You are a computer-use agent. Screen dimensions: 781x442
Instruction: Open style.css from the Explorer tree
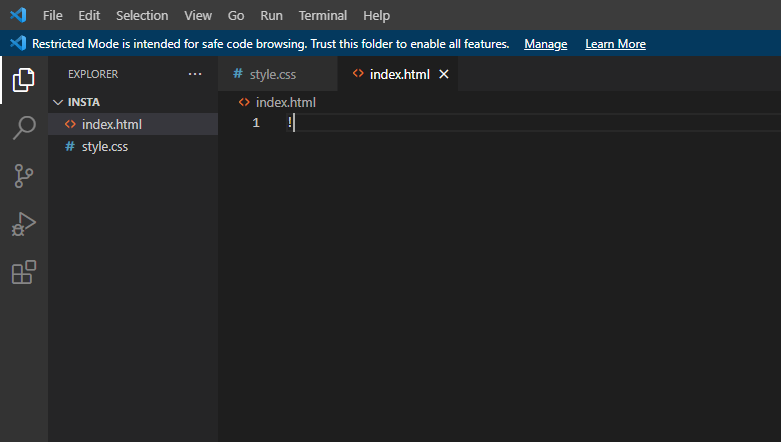pos(104,146)
